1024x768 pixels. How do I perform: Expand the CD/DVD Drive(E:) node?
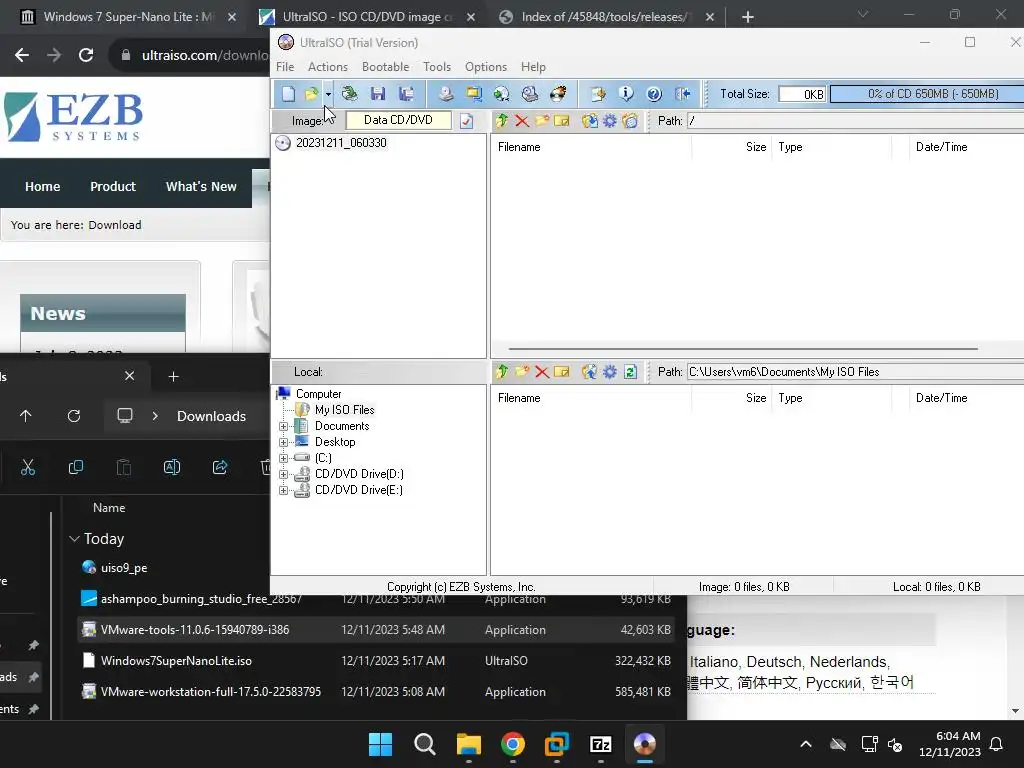pos(283,490)
